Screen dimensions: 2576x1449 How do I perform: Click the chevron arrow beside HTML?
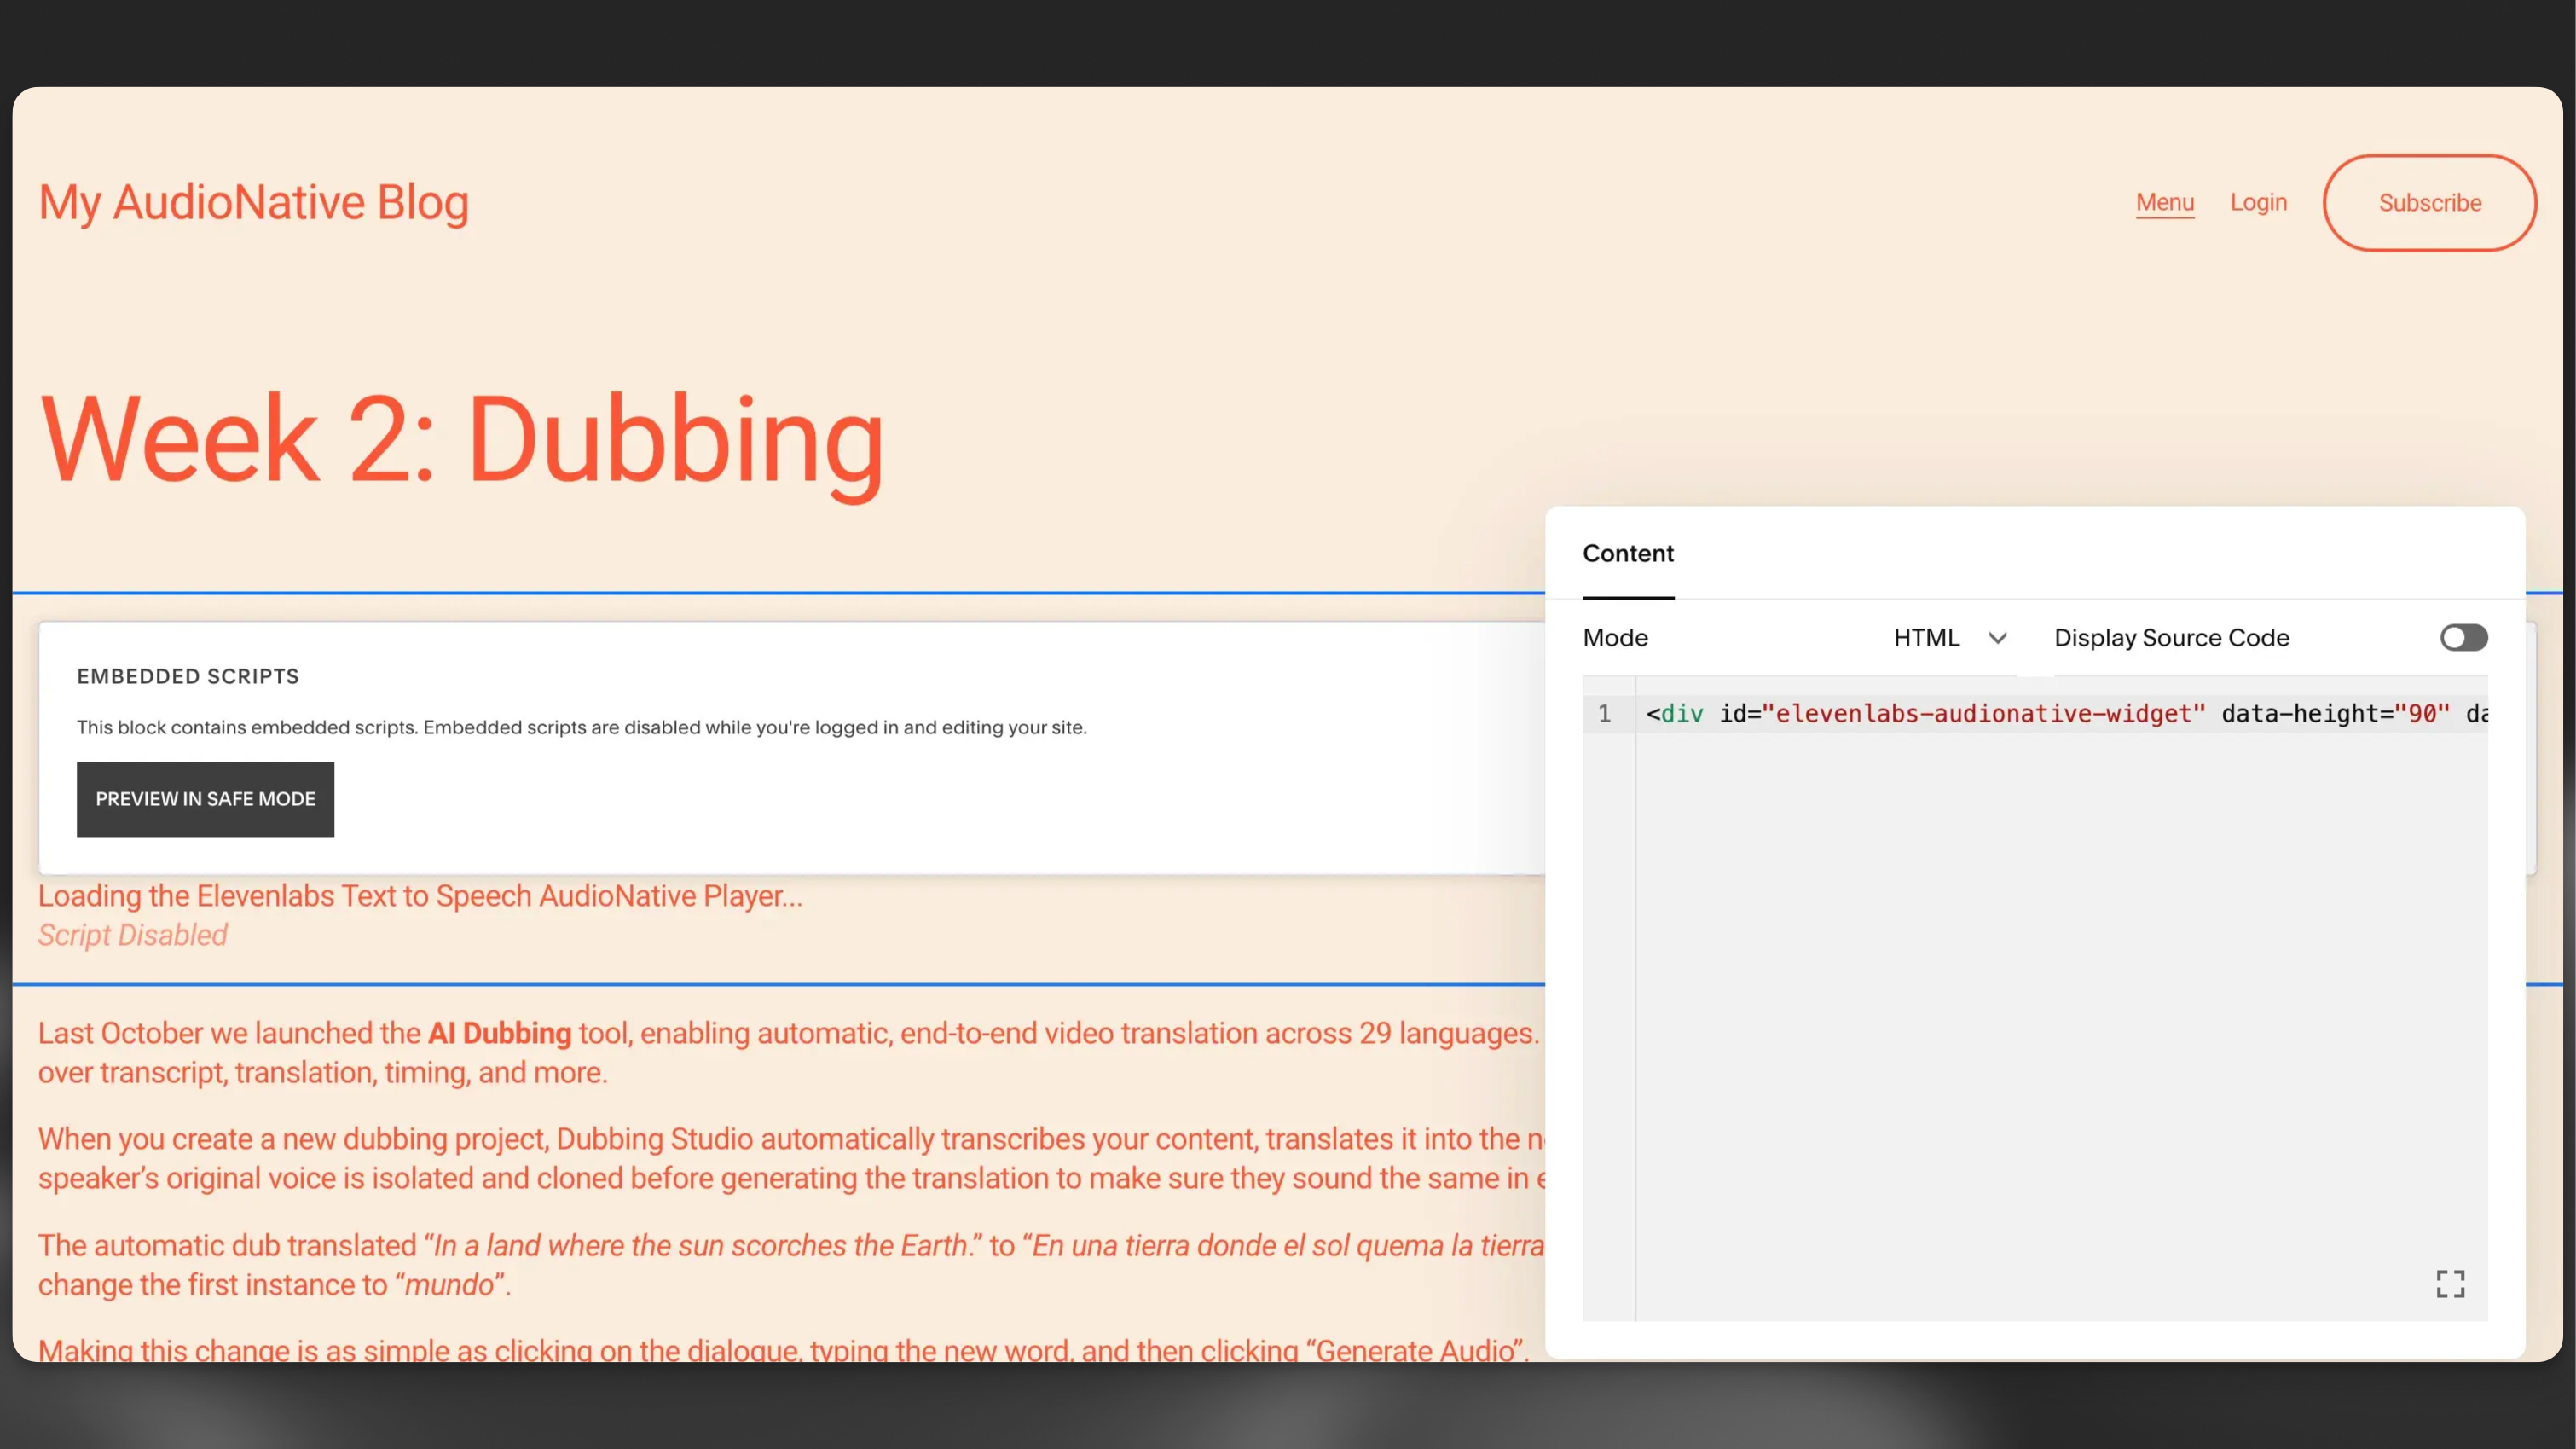pos(1997,637)
